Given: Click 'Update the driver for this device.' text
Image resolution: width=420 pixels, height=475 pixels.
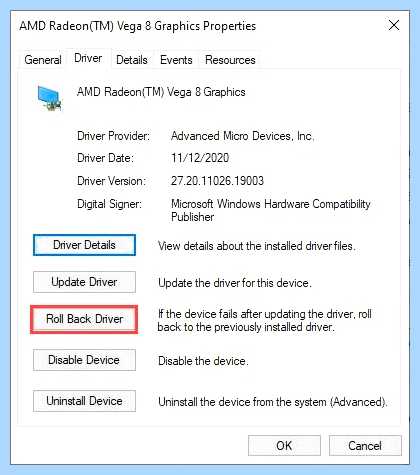Looking at the screenshot, I should coord(235,283).
